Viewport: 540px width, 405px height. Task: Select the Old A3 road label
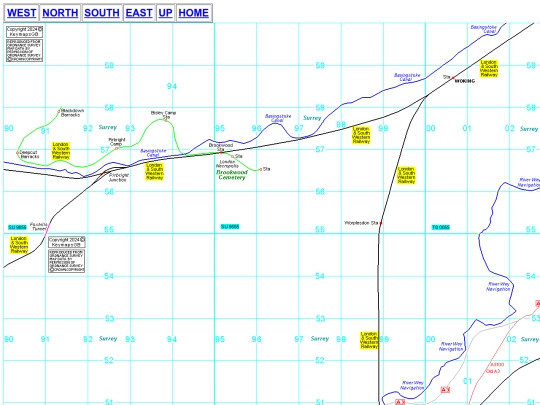click(x=493, y=371)
